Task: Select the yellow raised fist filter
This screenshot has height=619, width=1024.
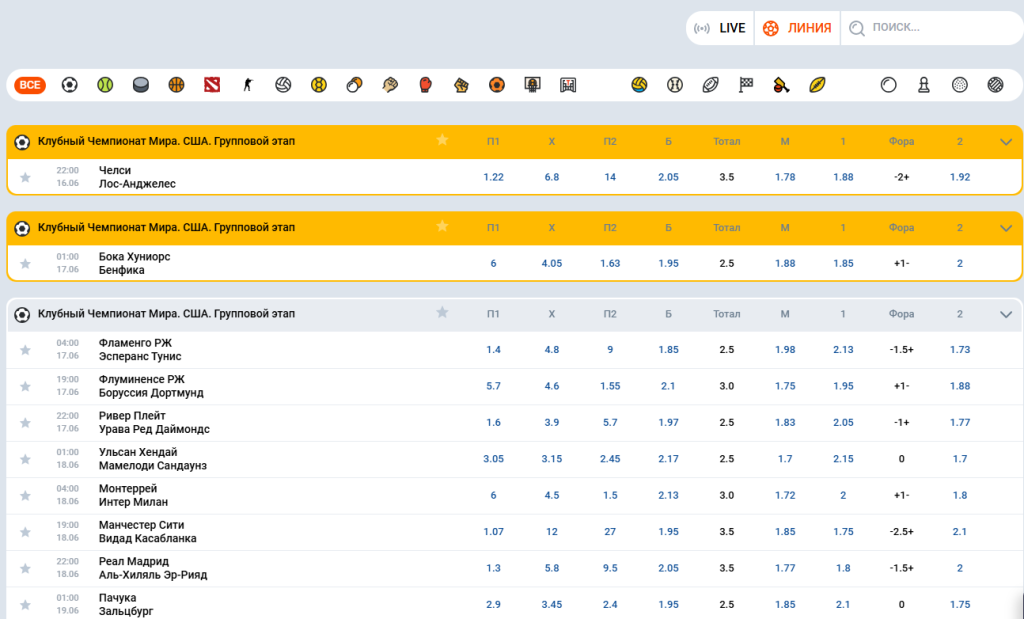Action: pos(461,85)
